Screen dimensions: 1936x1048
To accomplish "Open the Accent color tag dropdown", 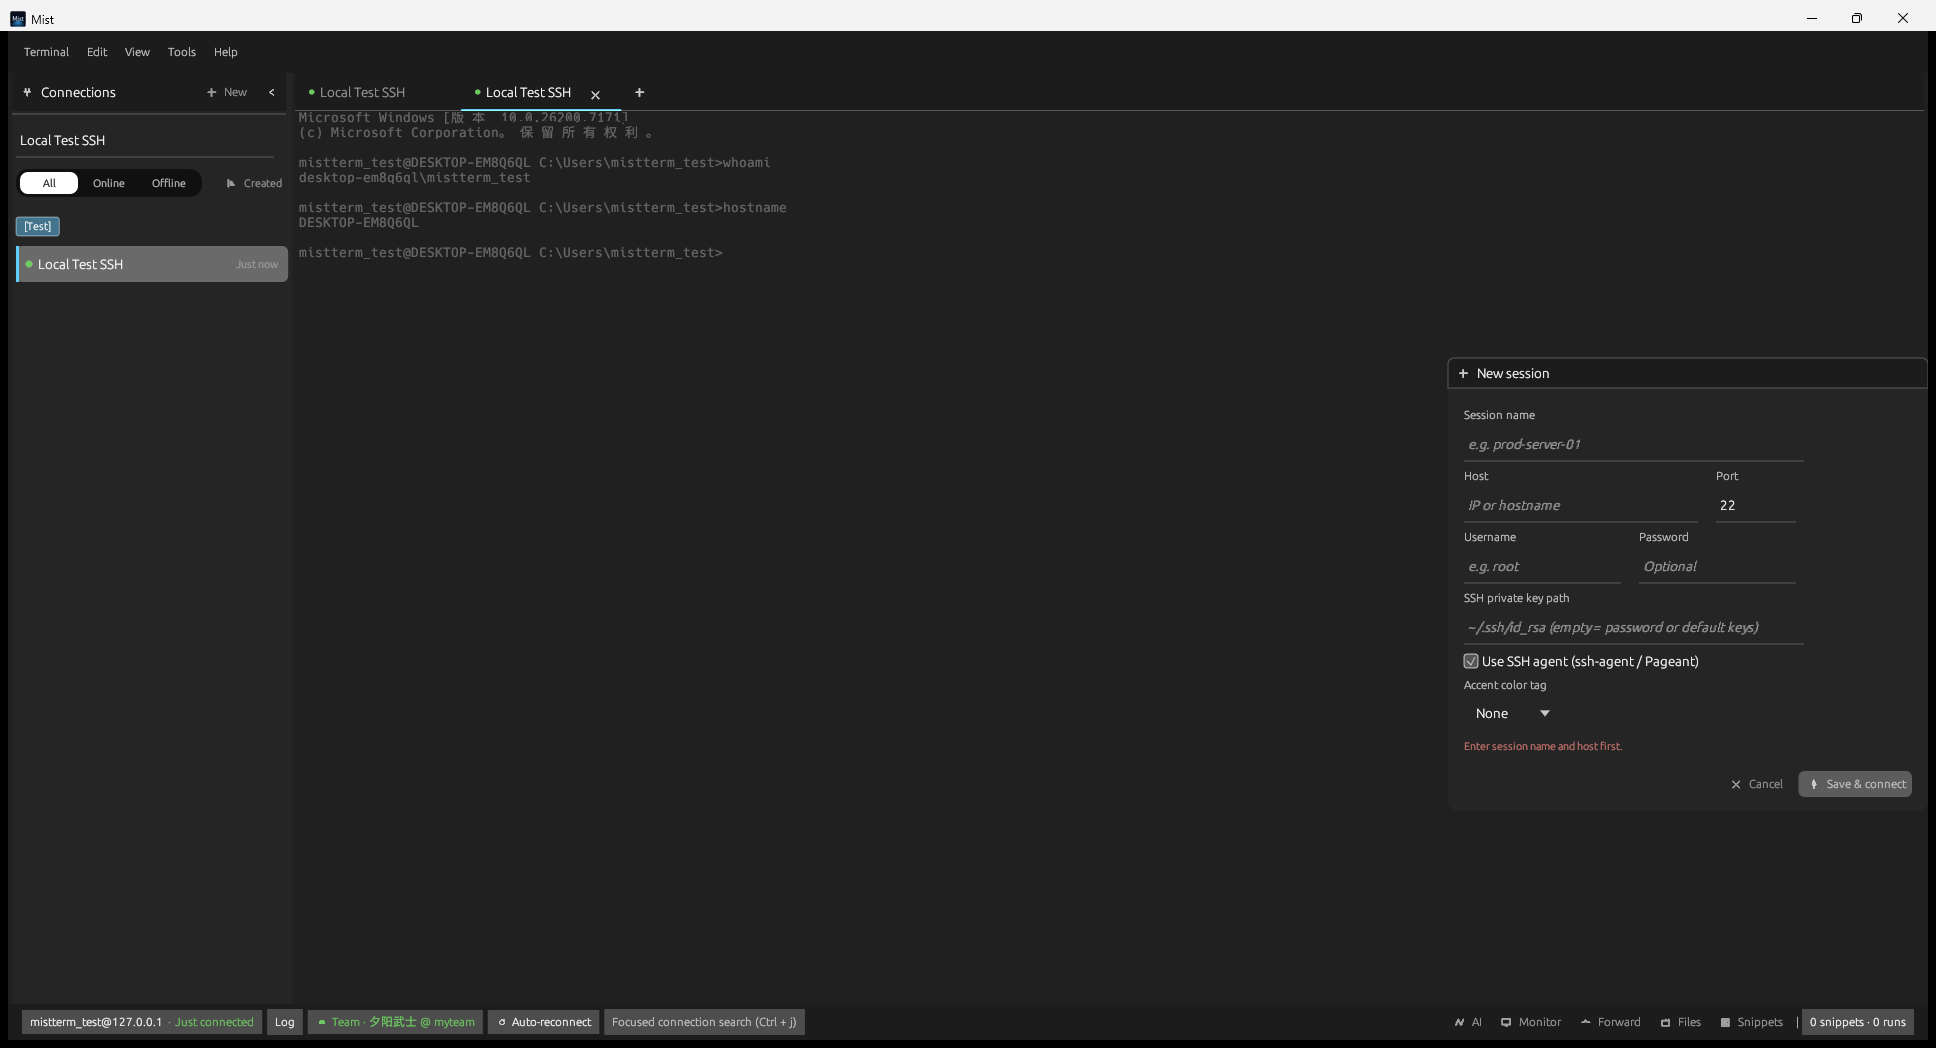I will coord(1512,713).
